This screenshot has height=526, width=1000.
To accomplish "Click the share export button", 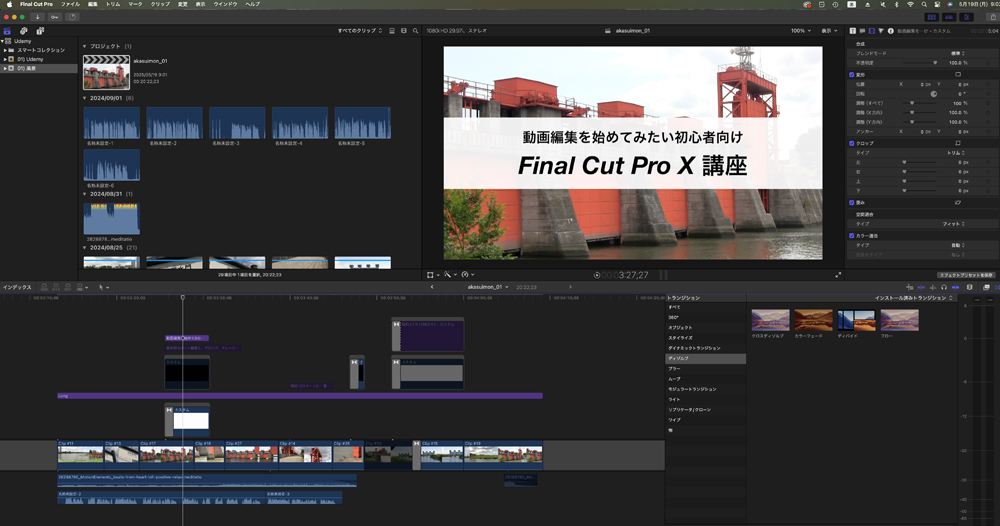I will 994,17.
